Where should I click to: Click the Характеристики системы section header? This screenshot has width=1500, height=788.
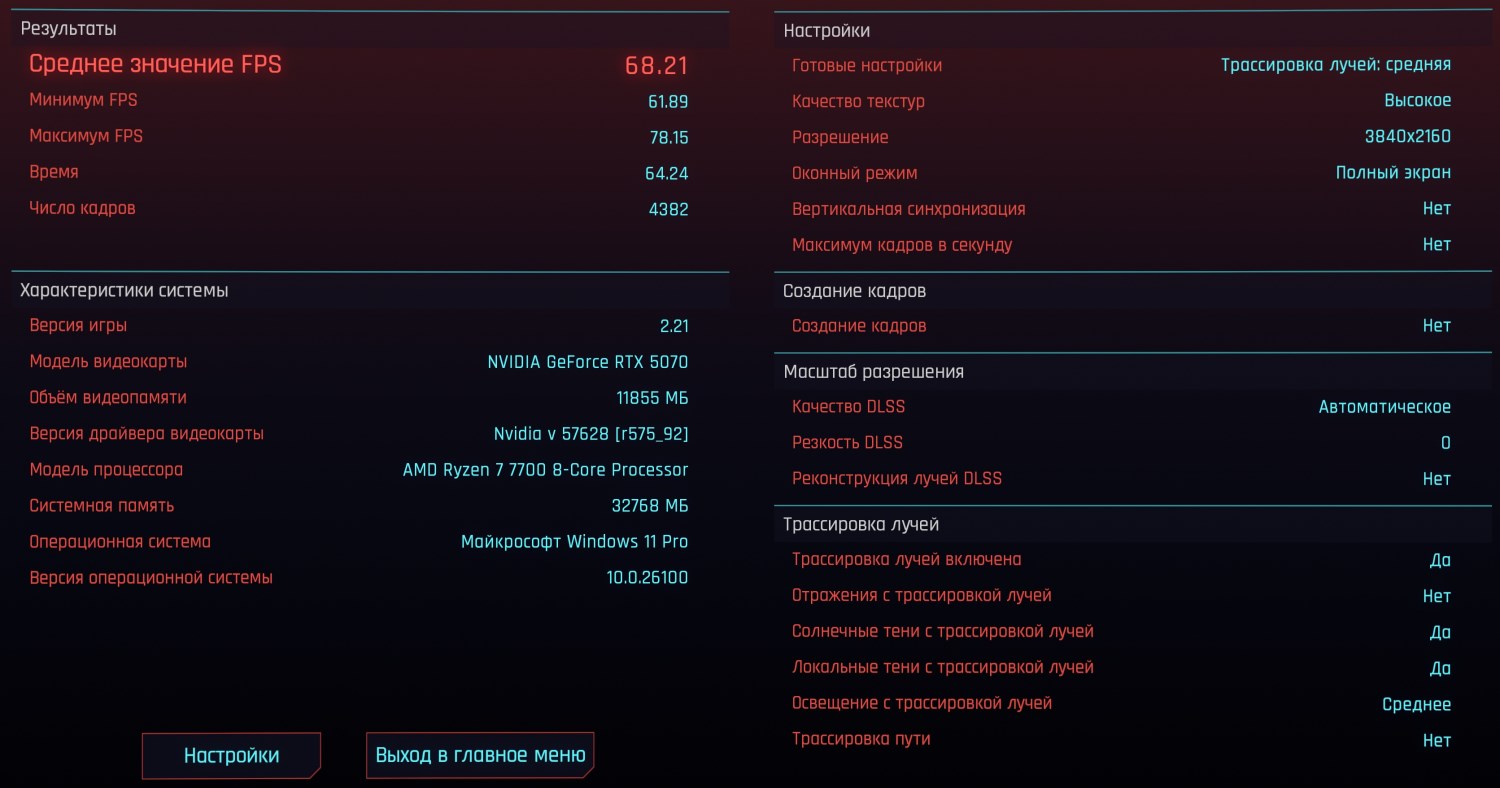[x=124, y=291]
